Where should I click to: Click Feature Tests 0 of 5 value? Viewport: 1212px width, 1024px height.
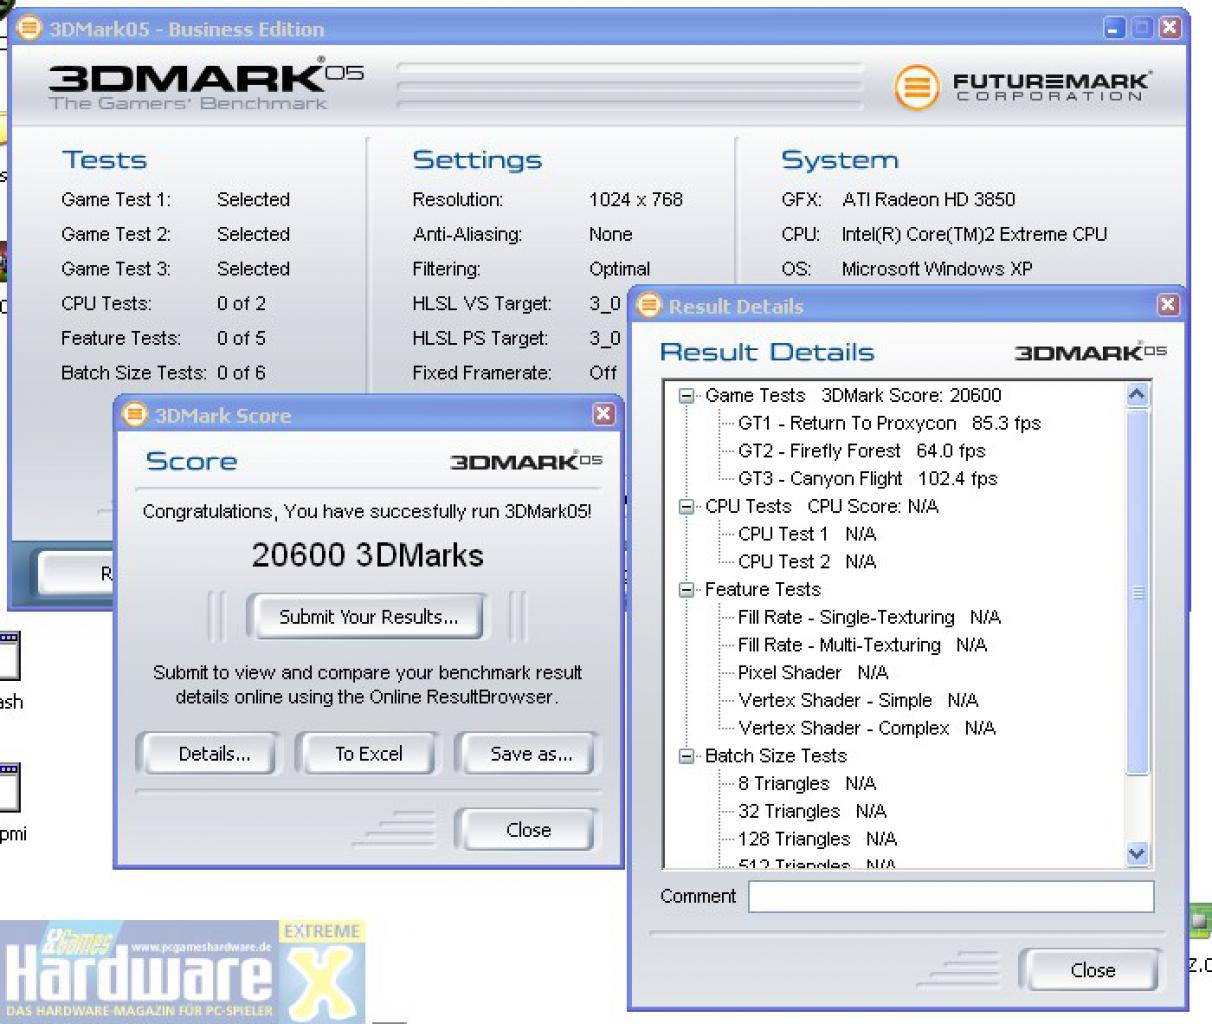coord(241,338)
